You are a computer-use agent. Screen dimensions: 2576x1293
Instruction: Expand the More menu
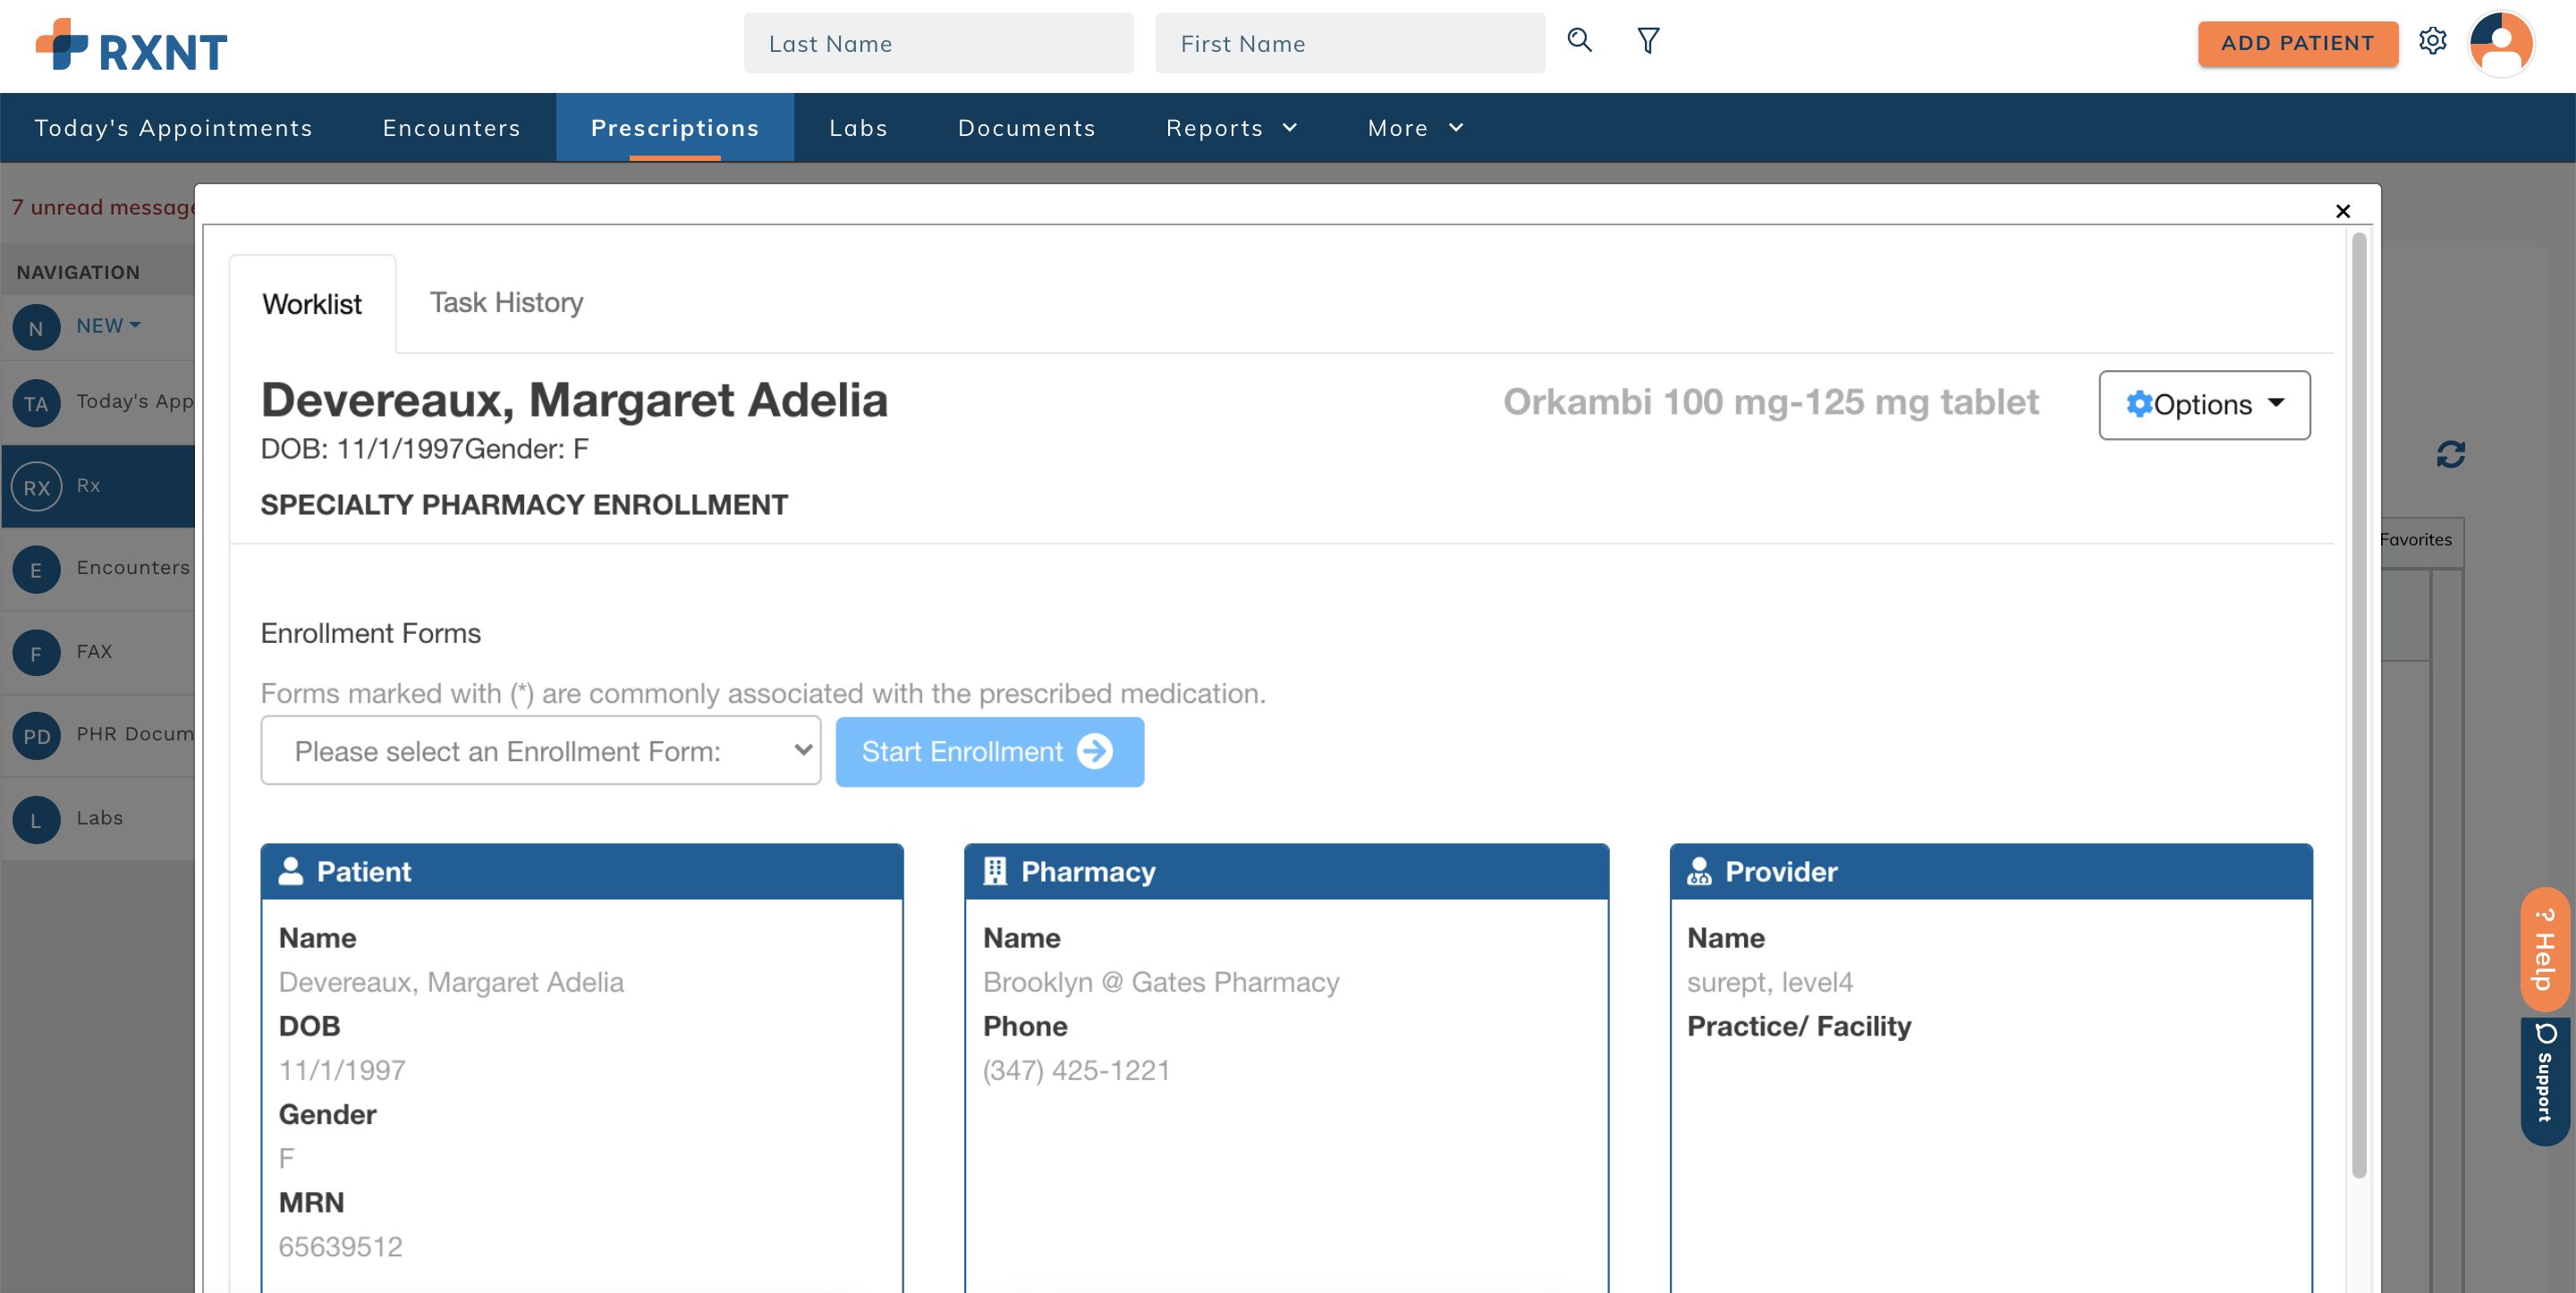pos(1415,127)
